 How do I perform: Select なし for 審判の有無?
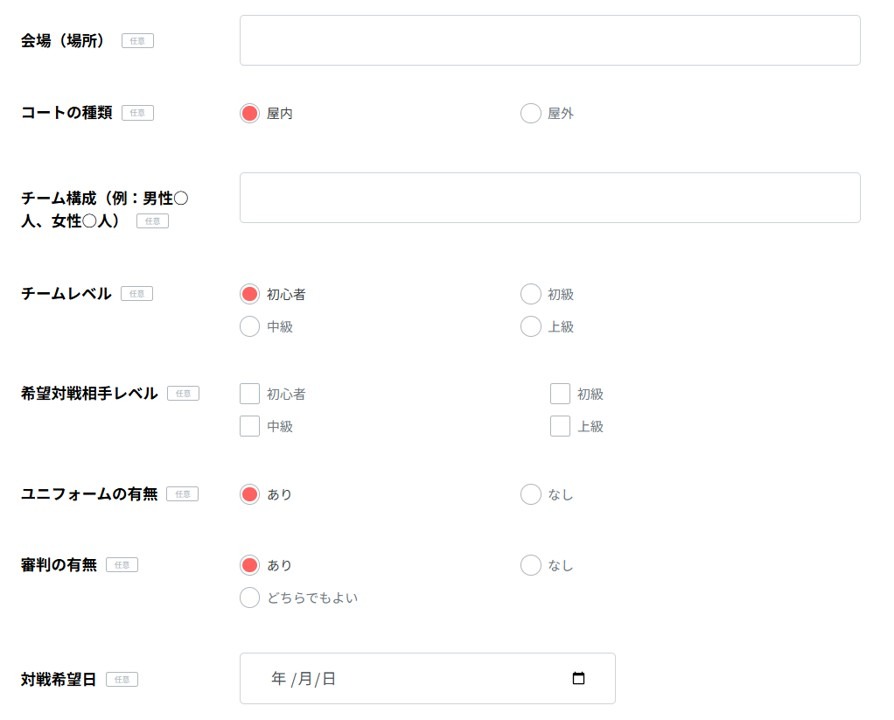coord(530,565)
